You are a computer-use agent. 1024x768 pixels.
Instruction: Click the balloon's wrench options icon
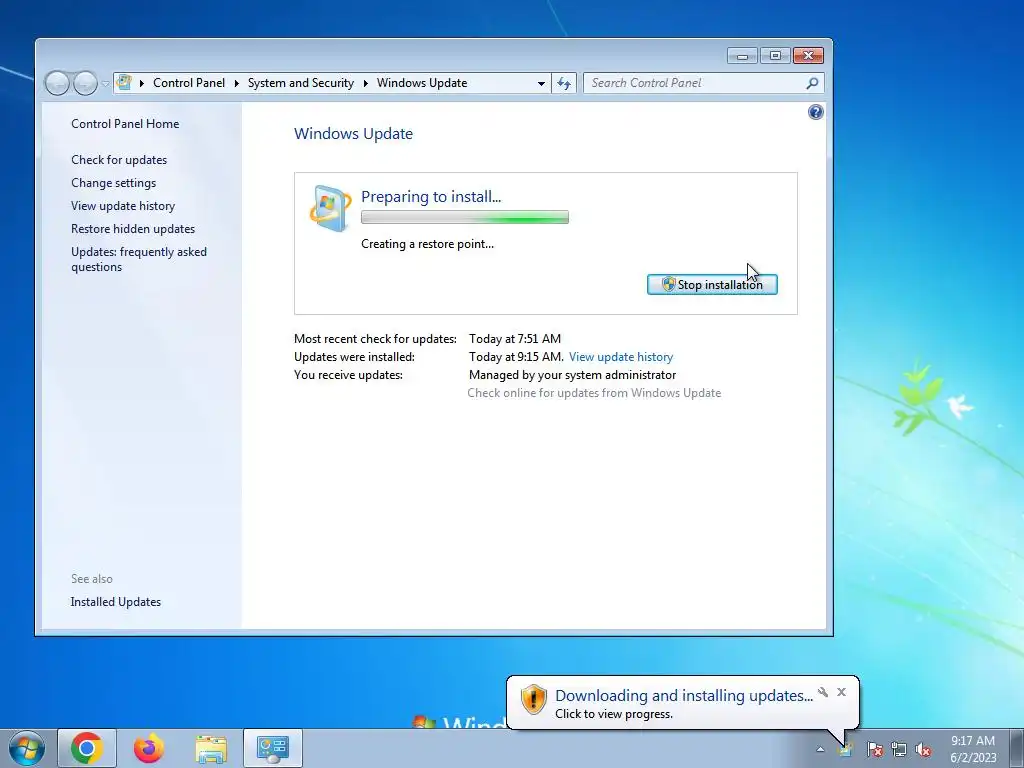coord(823,692)
